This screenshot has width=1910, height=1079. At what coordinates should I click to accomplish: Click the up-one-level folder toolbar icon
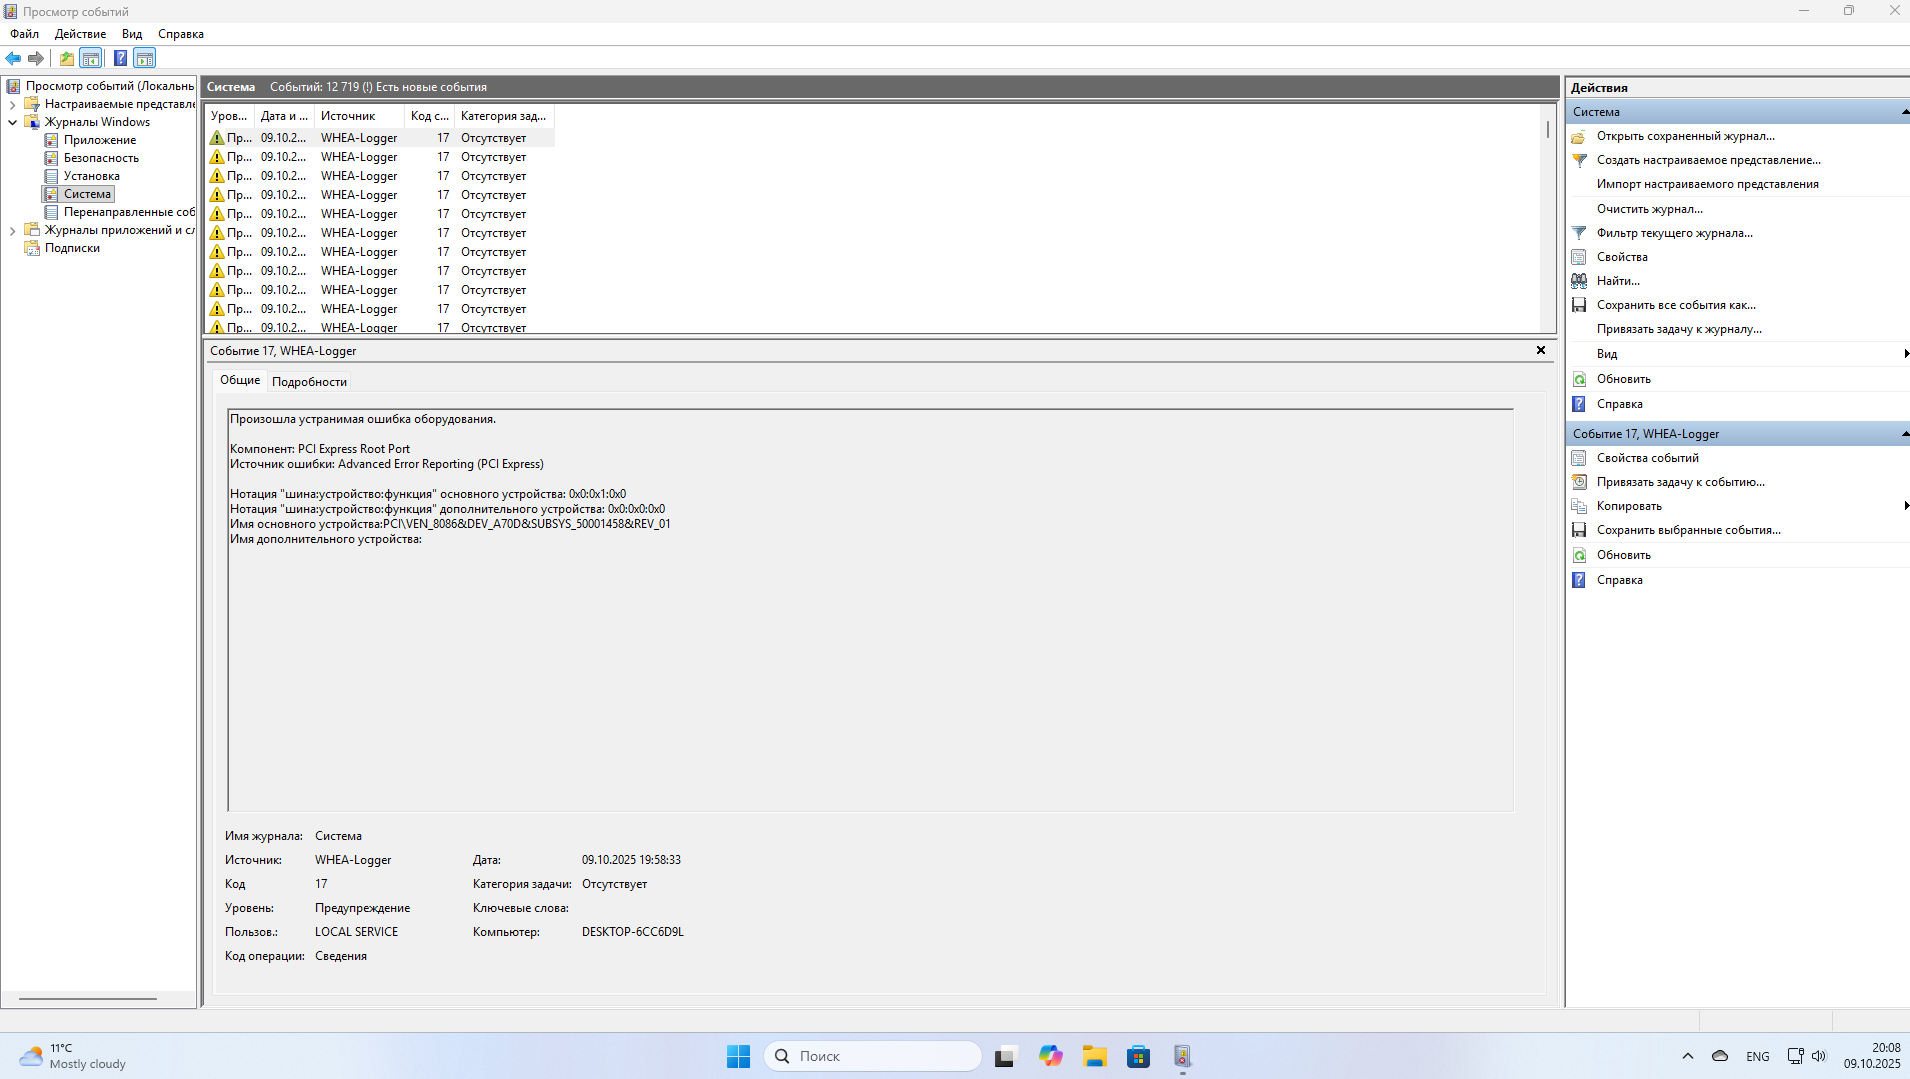(x=67, y=58)
